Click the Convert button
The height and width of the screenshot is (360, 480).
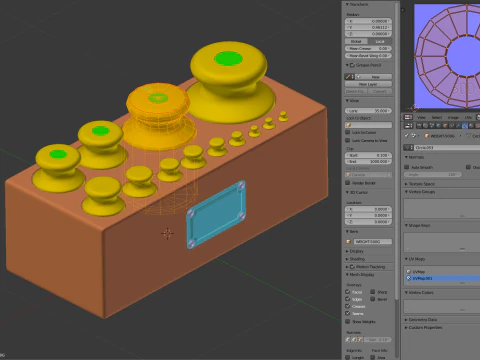click(x=380, y=91)
